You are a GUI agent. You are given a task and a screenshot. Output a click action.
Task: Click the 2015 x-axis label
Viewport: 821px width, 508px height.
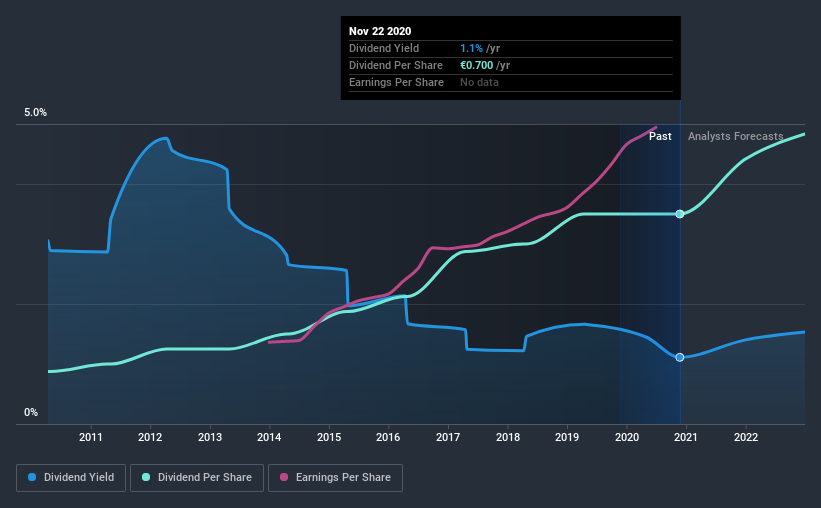[329, 437]
